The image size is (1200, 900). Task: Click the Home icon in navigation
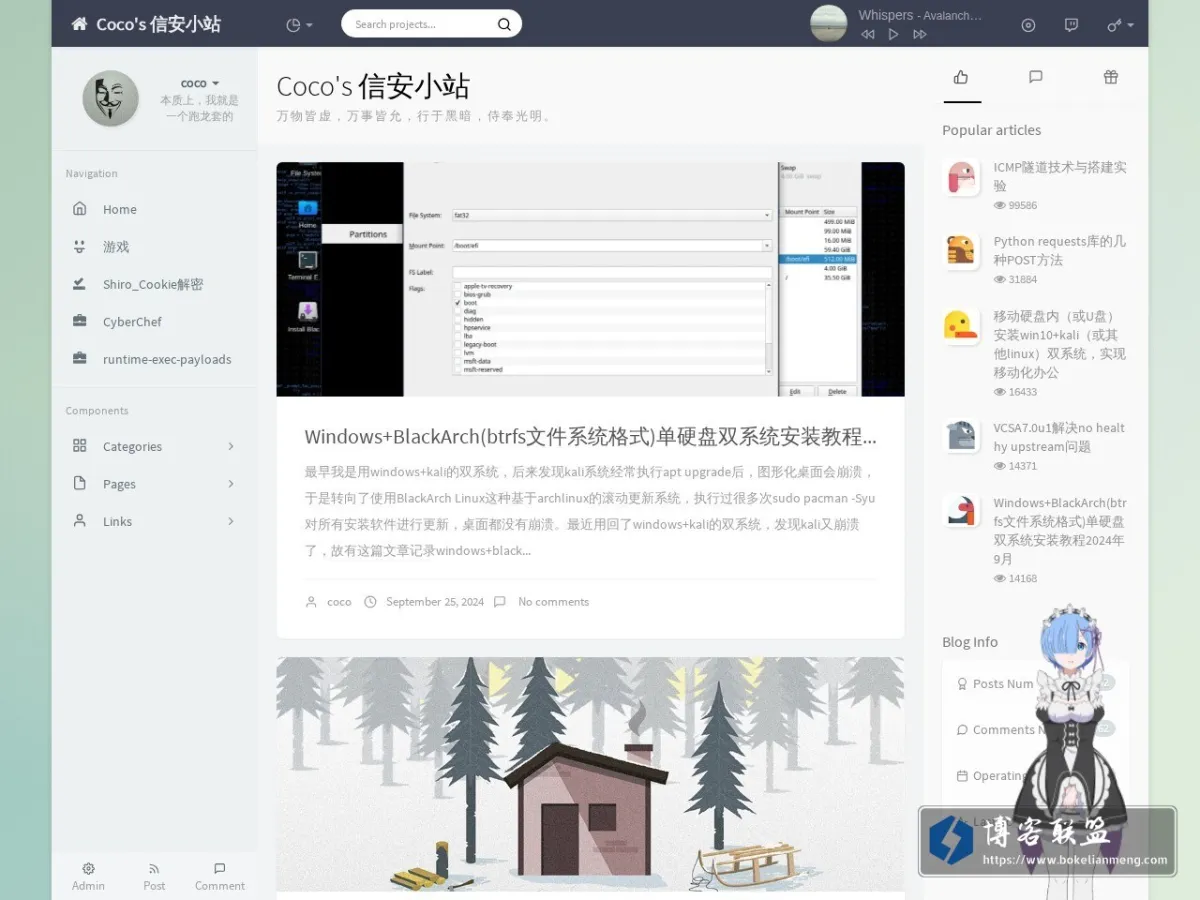(80, 209)
